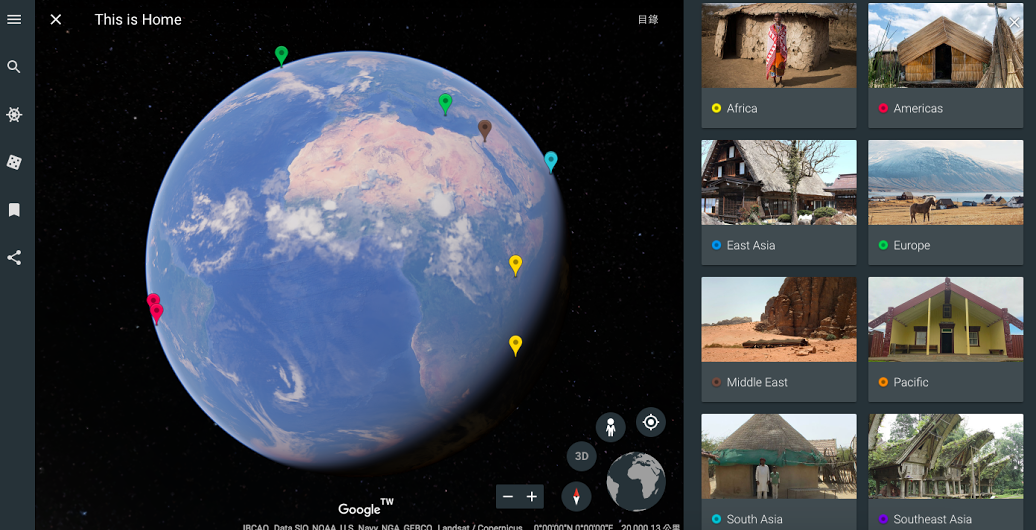Open the Pacific yellow house thumbnail
This screenshot has height=530, width=1036.
945,319
